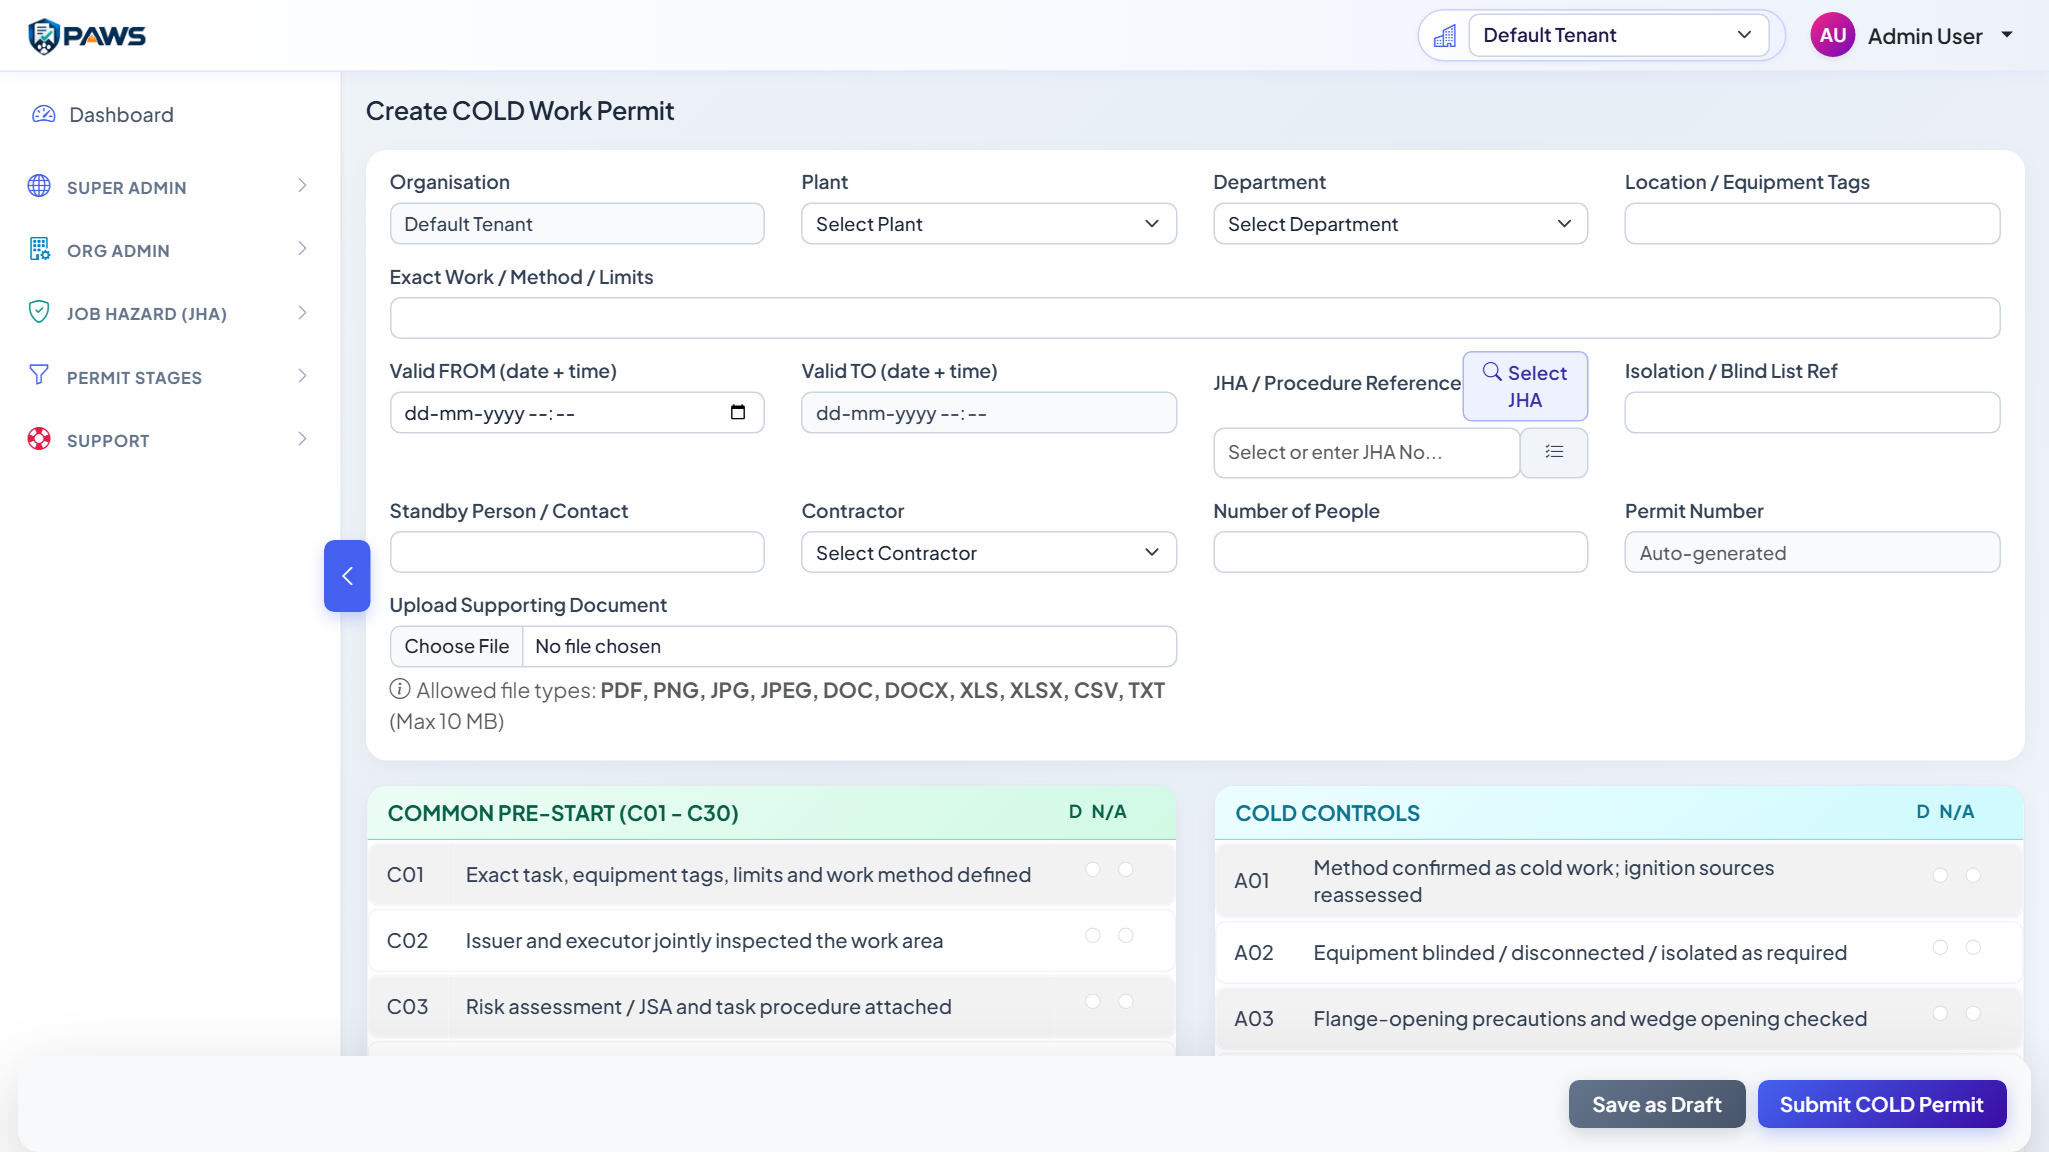Click Save as Draft button
The image size is (2049, 1152).
tap(1657, 1104)
